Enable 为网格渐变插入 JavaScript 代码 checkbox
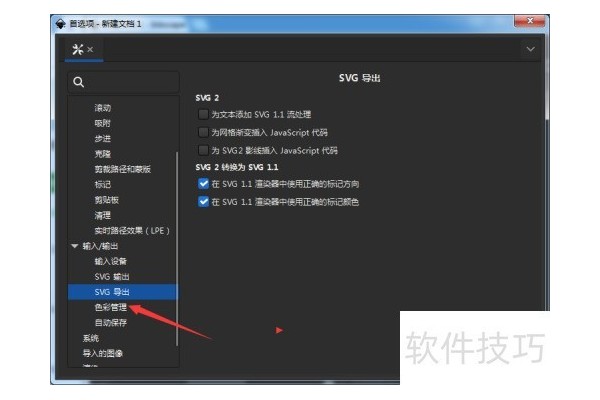Screen dimensions: 600x400 click(203, 132)
